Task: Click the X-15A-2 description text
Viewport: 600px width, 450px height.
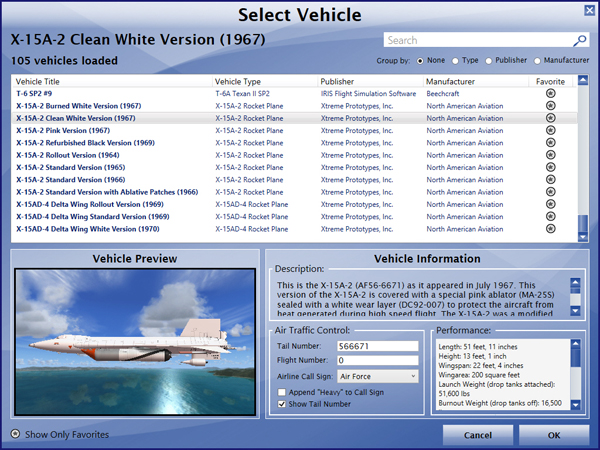Action: [416, 300]
